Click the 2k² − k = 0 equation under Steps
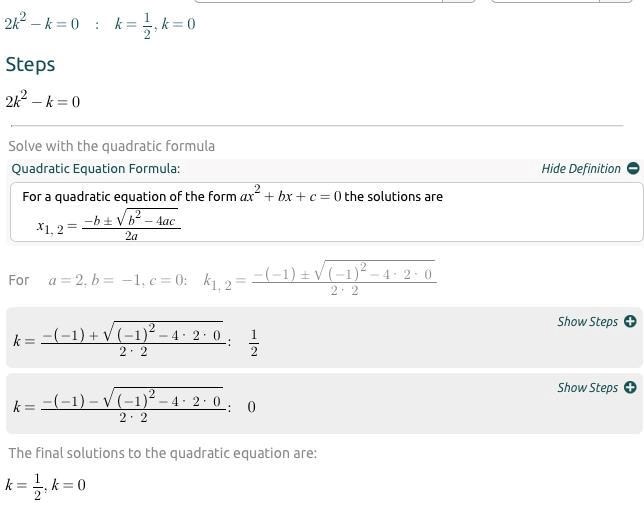Viewport: 644px width, 514px height. pos(43,101)
